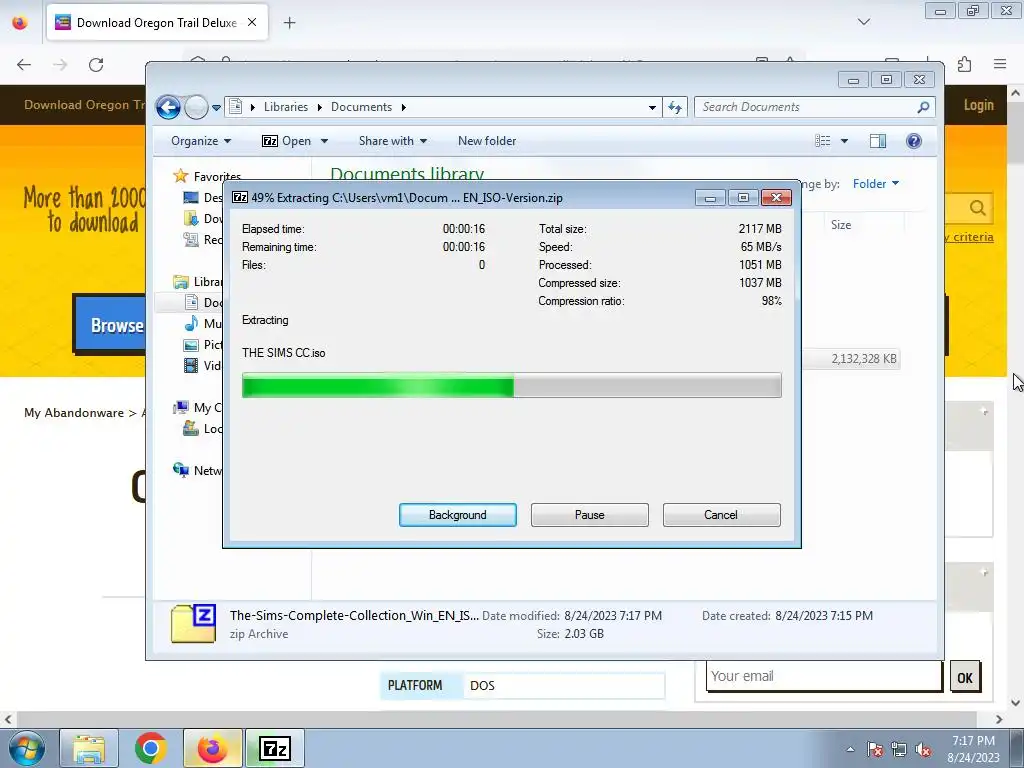Expand the arrow after Documents breadcrumb
The height and width of the screenshot is (768, 1024).
[404, 107]
